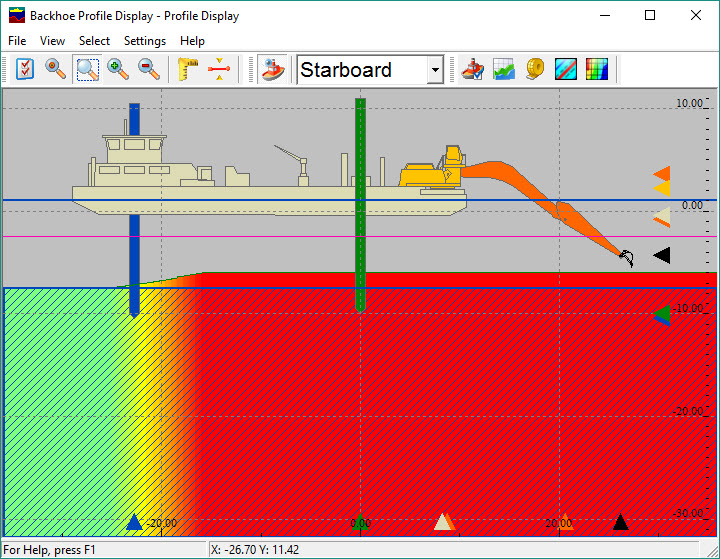Click the dredge vessel icon beside Starboard
Image resolution: width=720 pixels, height=559 pixels.
272,69
